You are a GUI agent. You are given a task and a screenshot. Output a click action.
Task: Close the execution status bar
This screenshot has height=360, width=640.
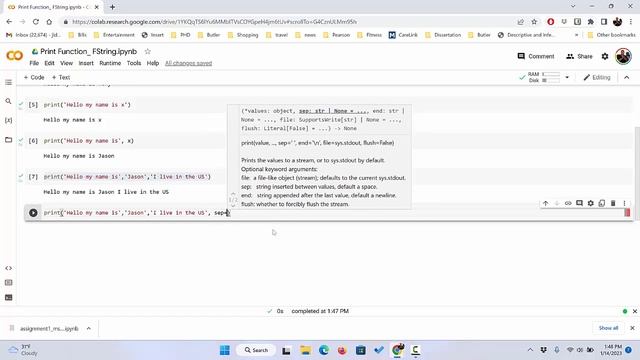coord(635,311)
